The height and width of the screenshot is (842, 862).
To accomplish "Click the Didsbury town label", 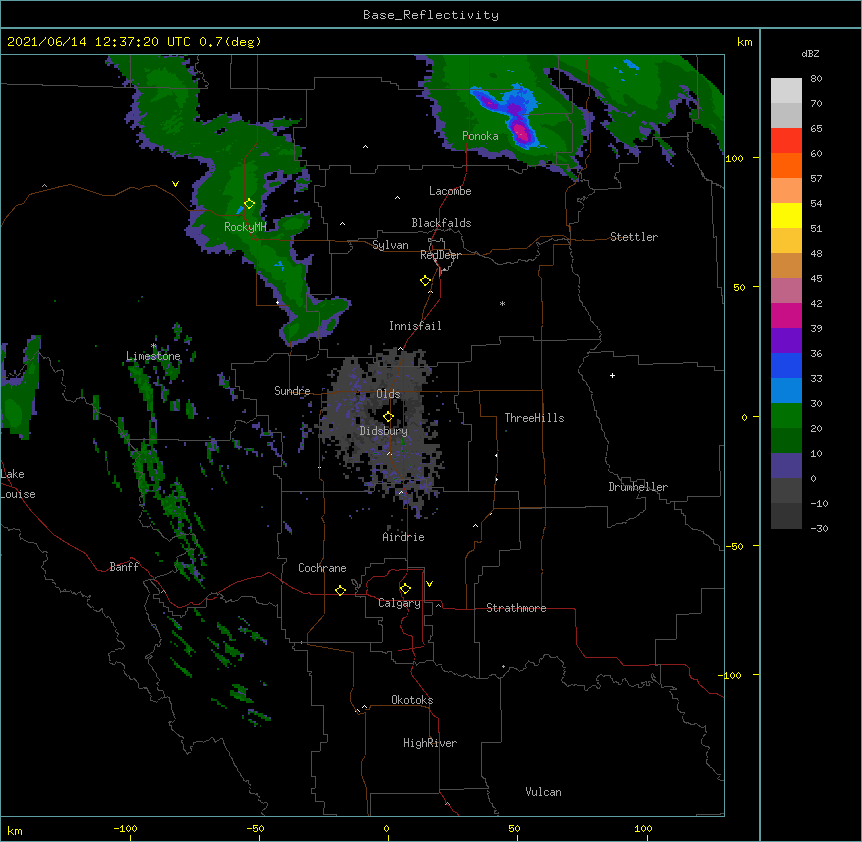I will click(384, 431).
